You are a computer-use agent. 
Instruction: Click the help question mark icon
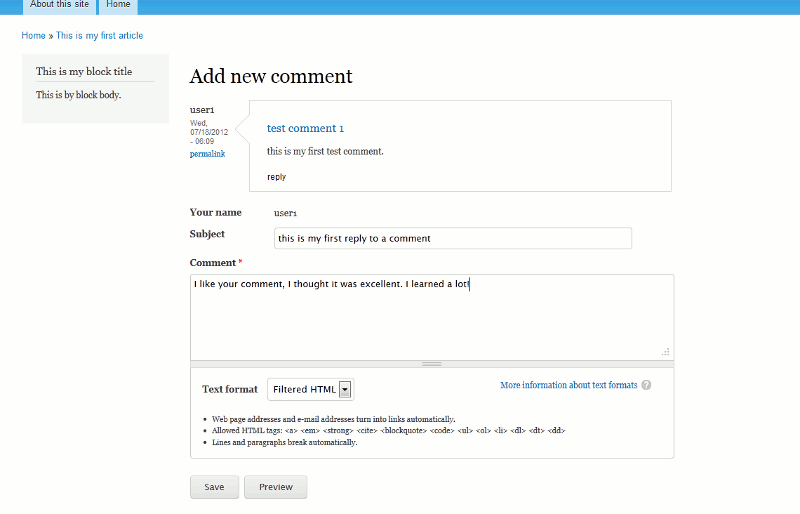point(646,385)
